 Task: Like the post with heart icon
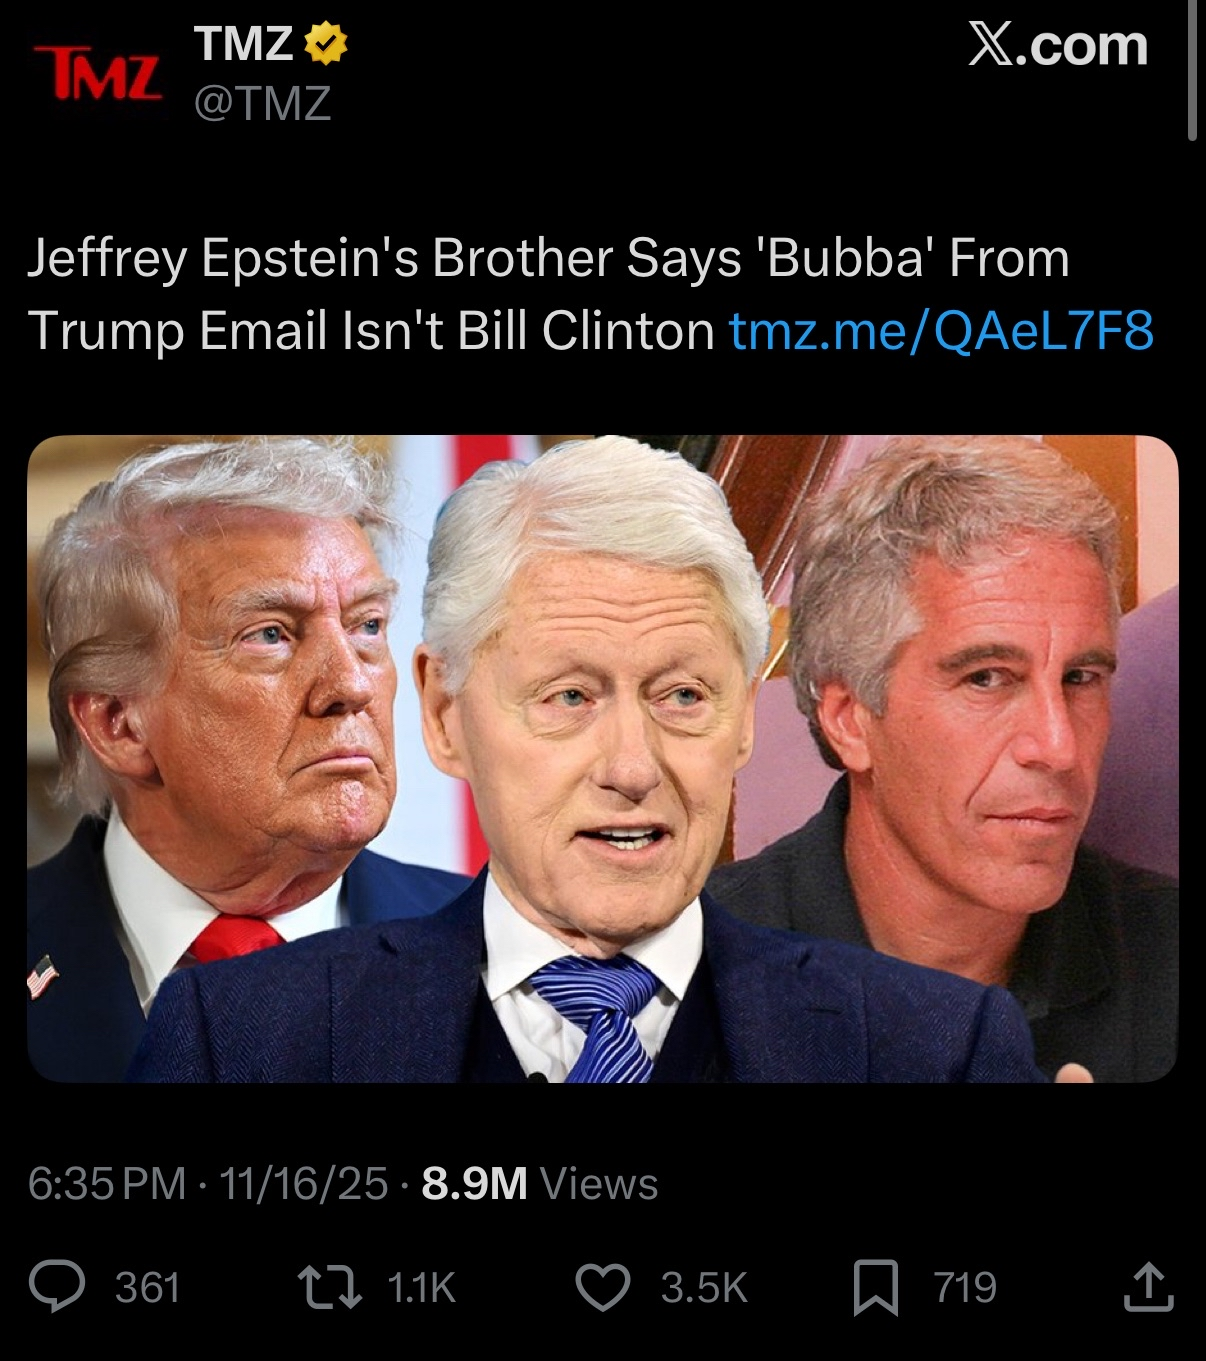(x=603, y=1288)
